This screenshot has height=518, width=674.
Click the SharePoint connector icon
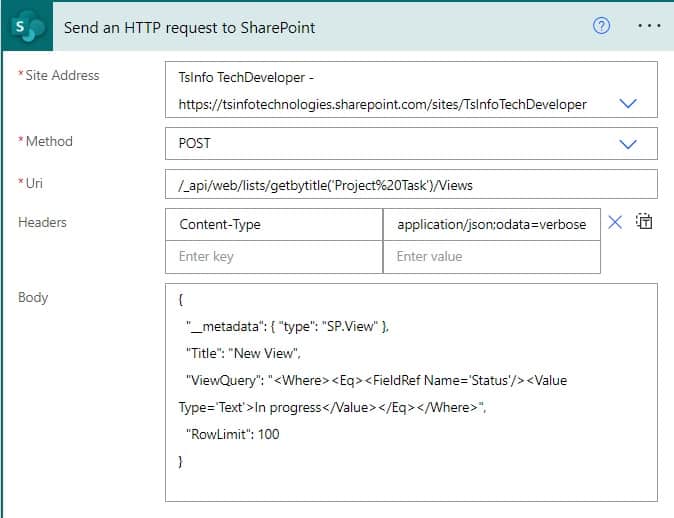click(28, 27)
